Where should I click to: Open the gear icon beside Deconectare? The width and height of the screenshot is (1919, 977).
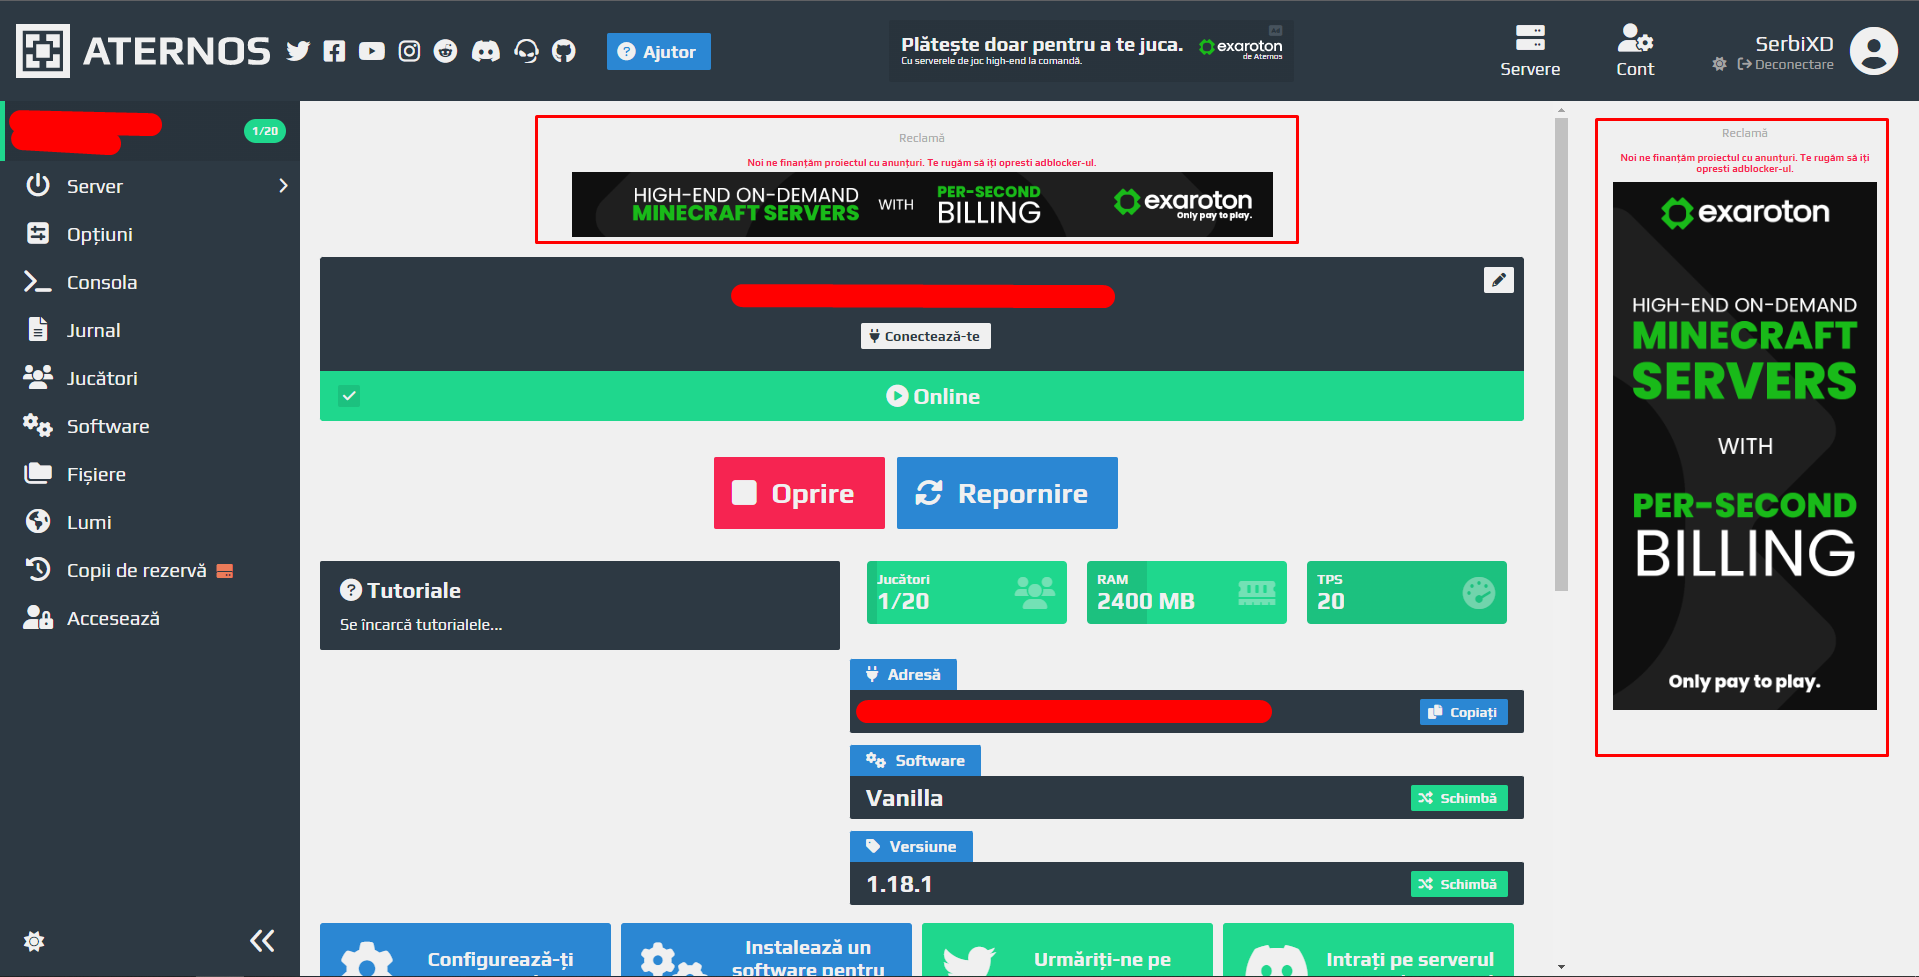click(1719, 64)
